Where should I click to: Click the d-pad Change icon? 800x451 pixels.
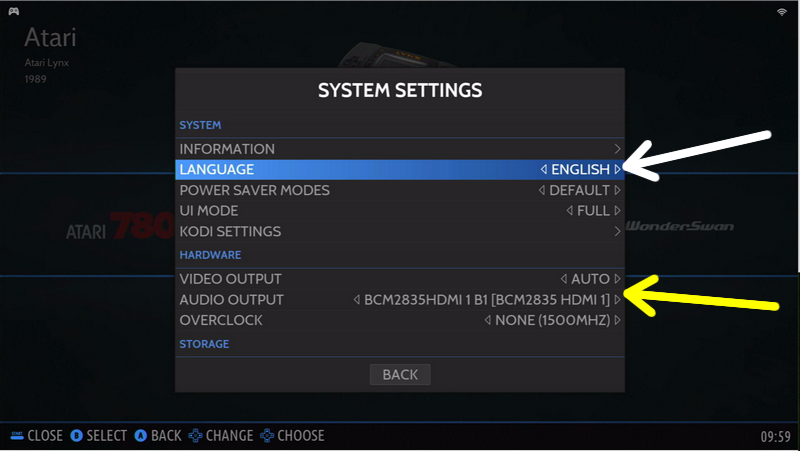click(x=195, y=436)
